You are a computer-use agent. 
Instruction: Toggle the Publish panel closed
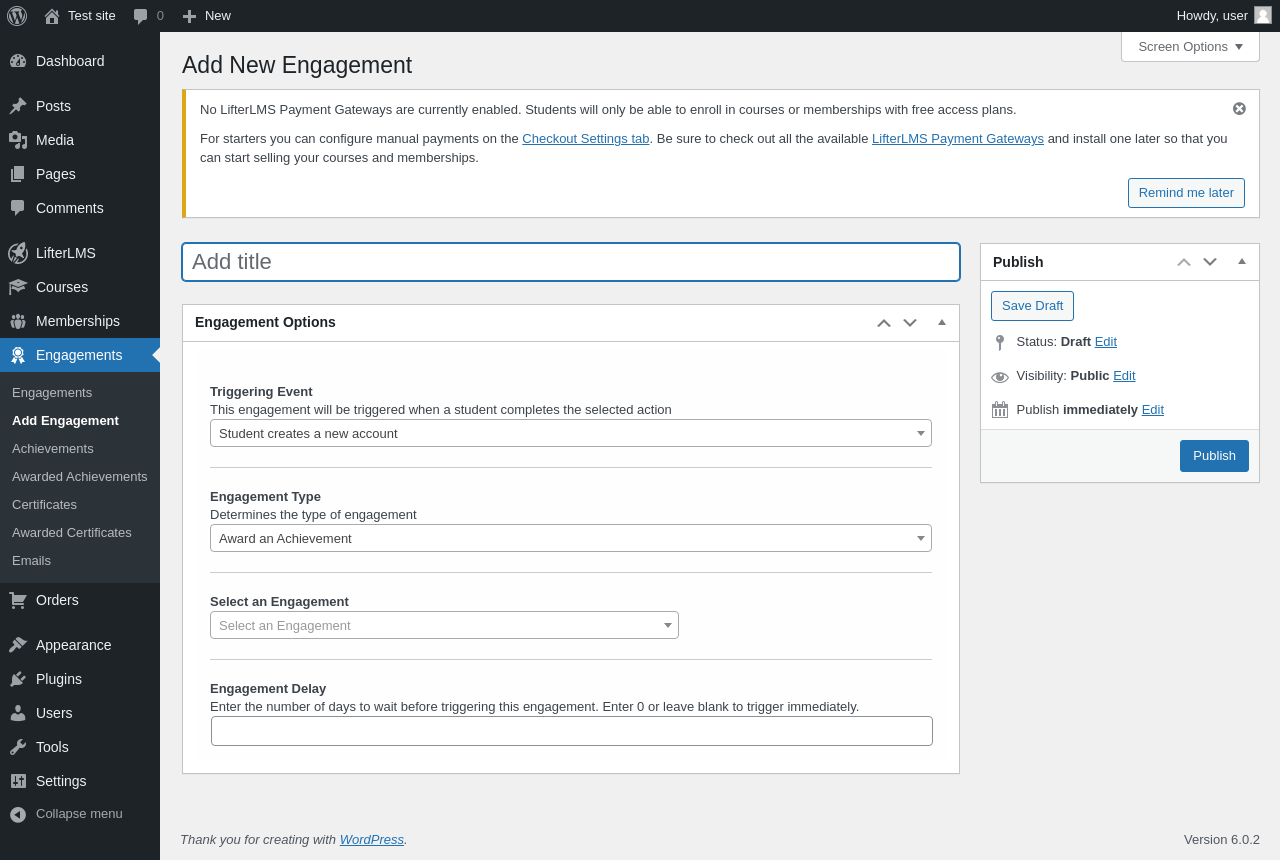1242,261
